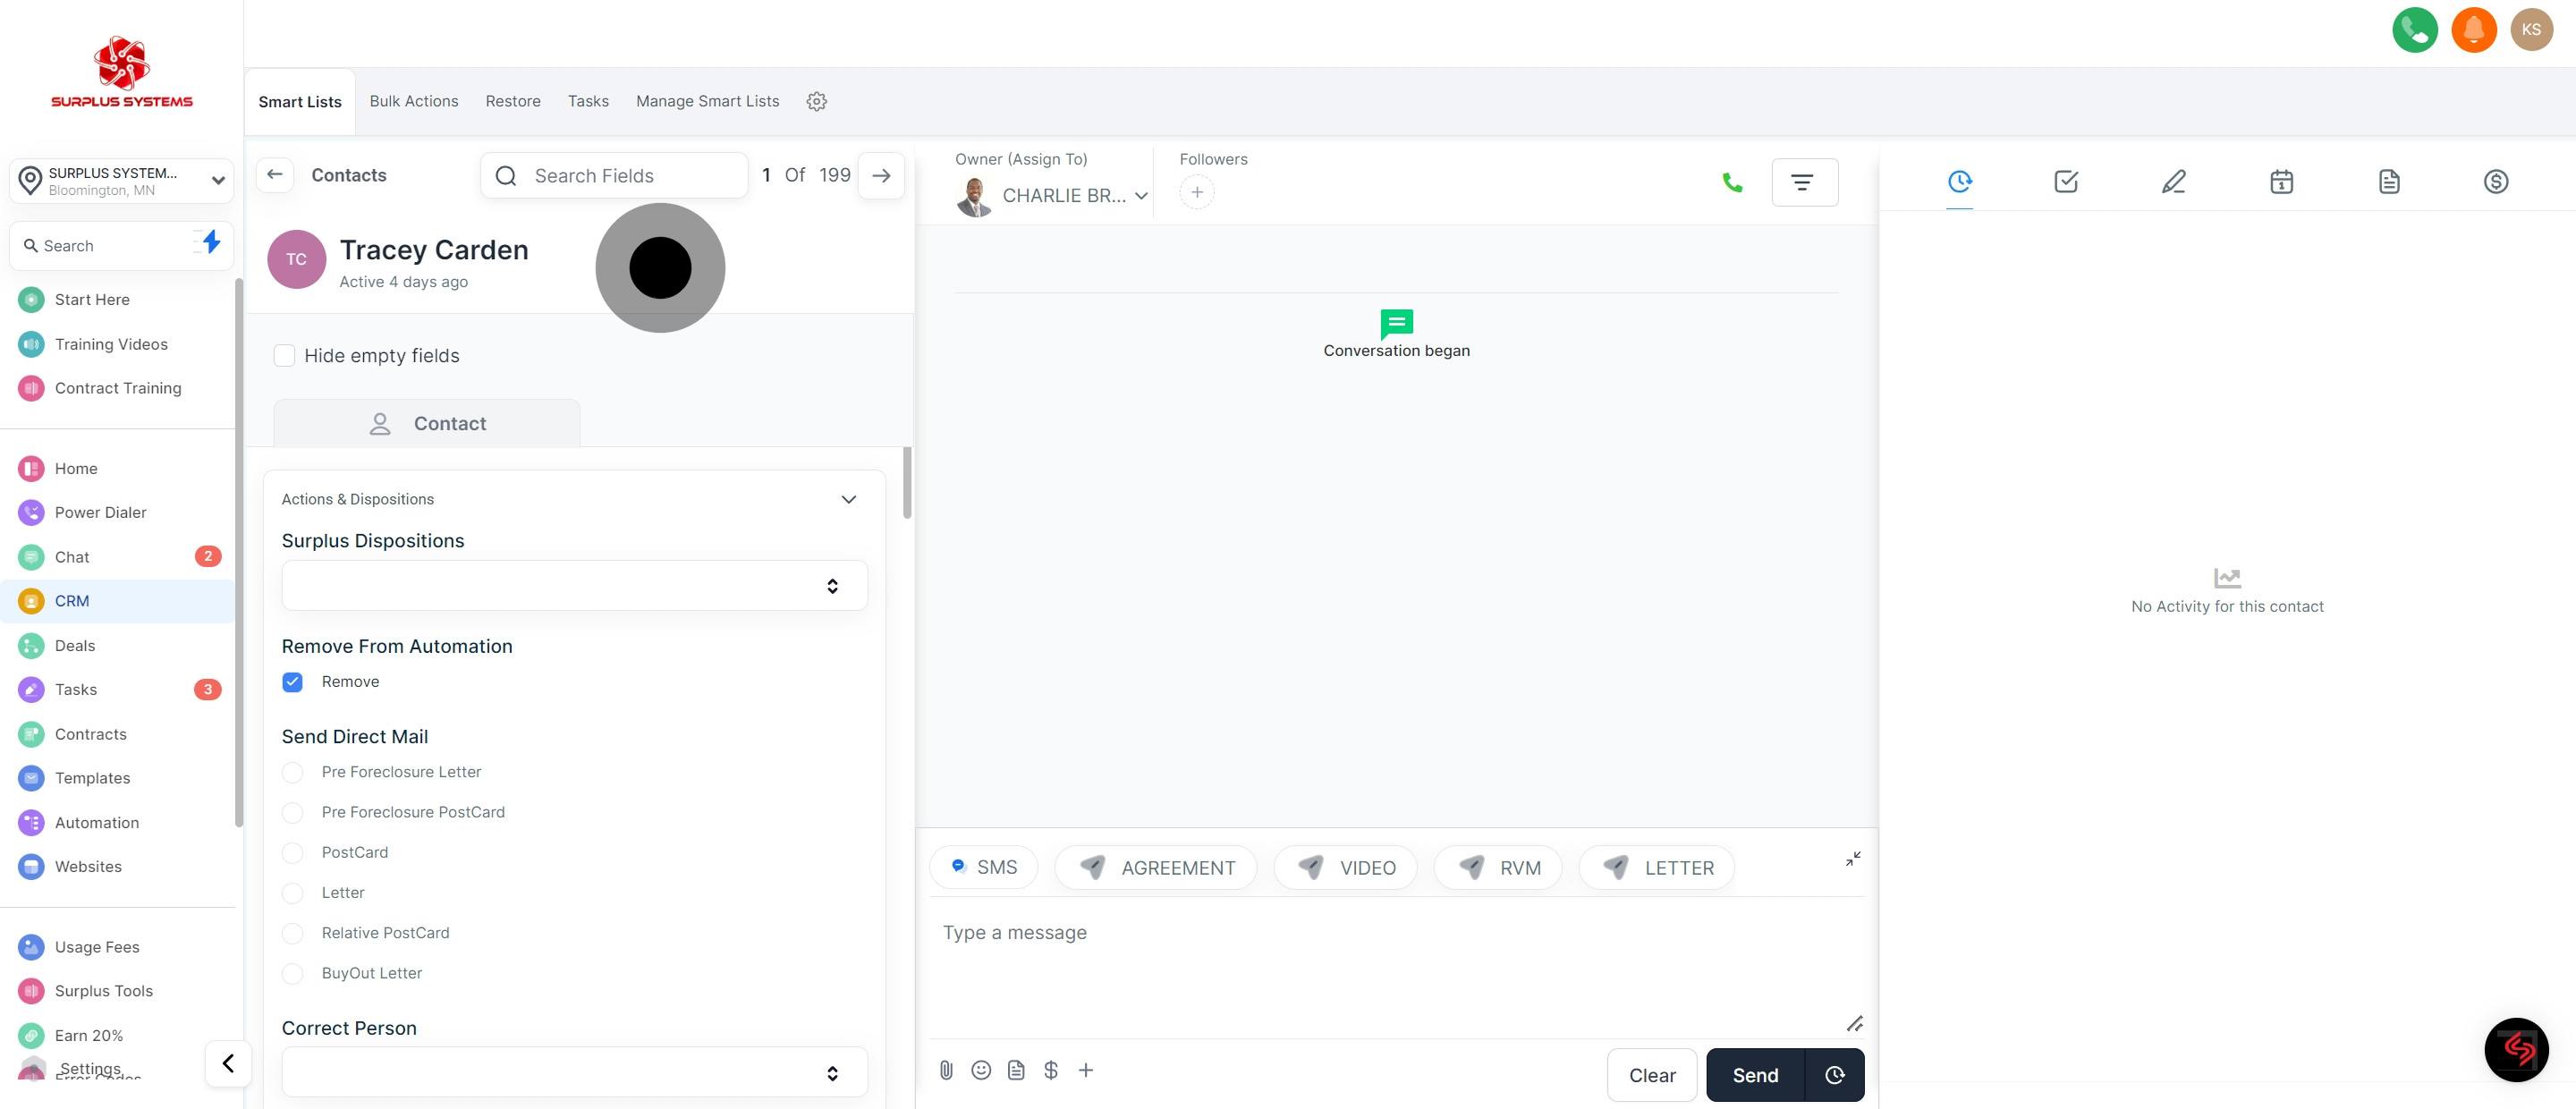The image size is (2576, 1109).
Task: Select the Appointments calendar icon
Action: click(2281, 182)
